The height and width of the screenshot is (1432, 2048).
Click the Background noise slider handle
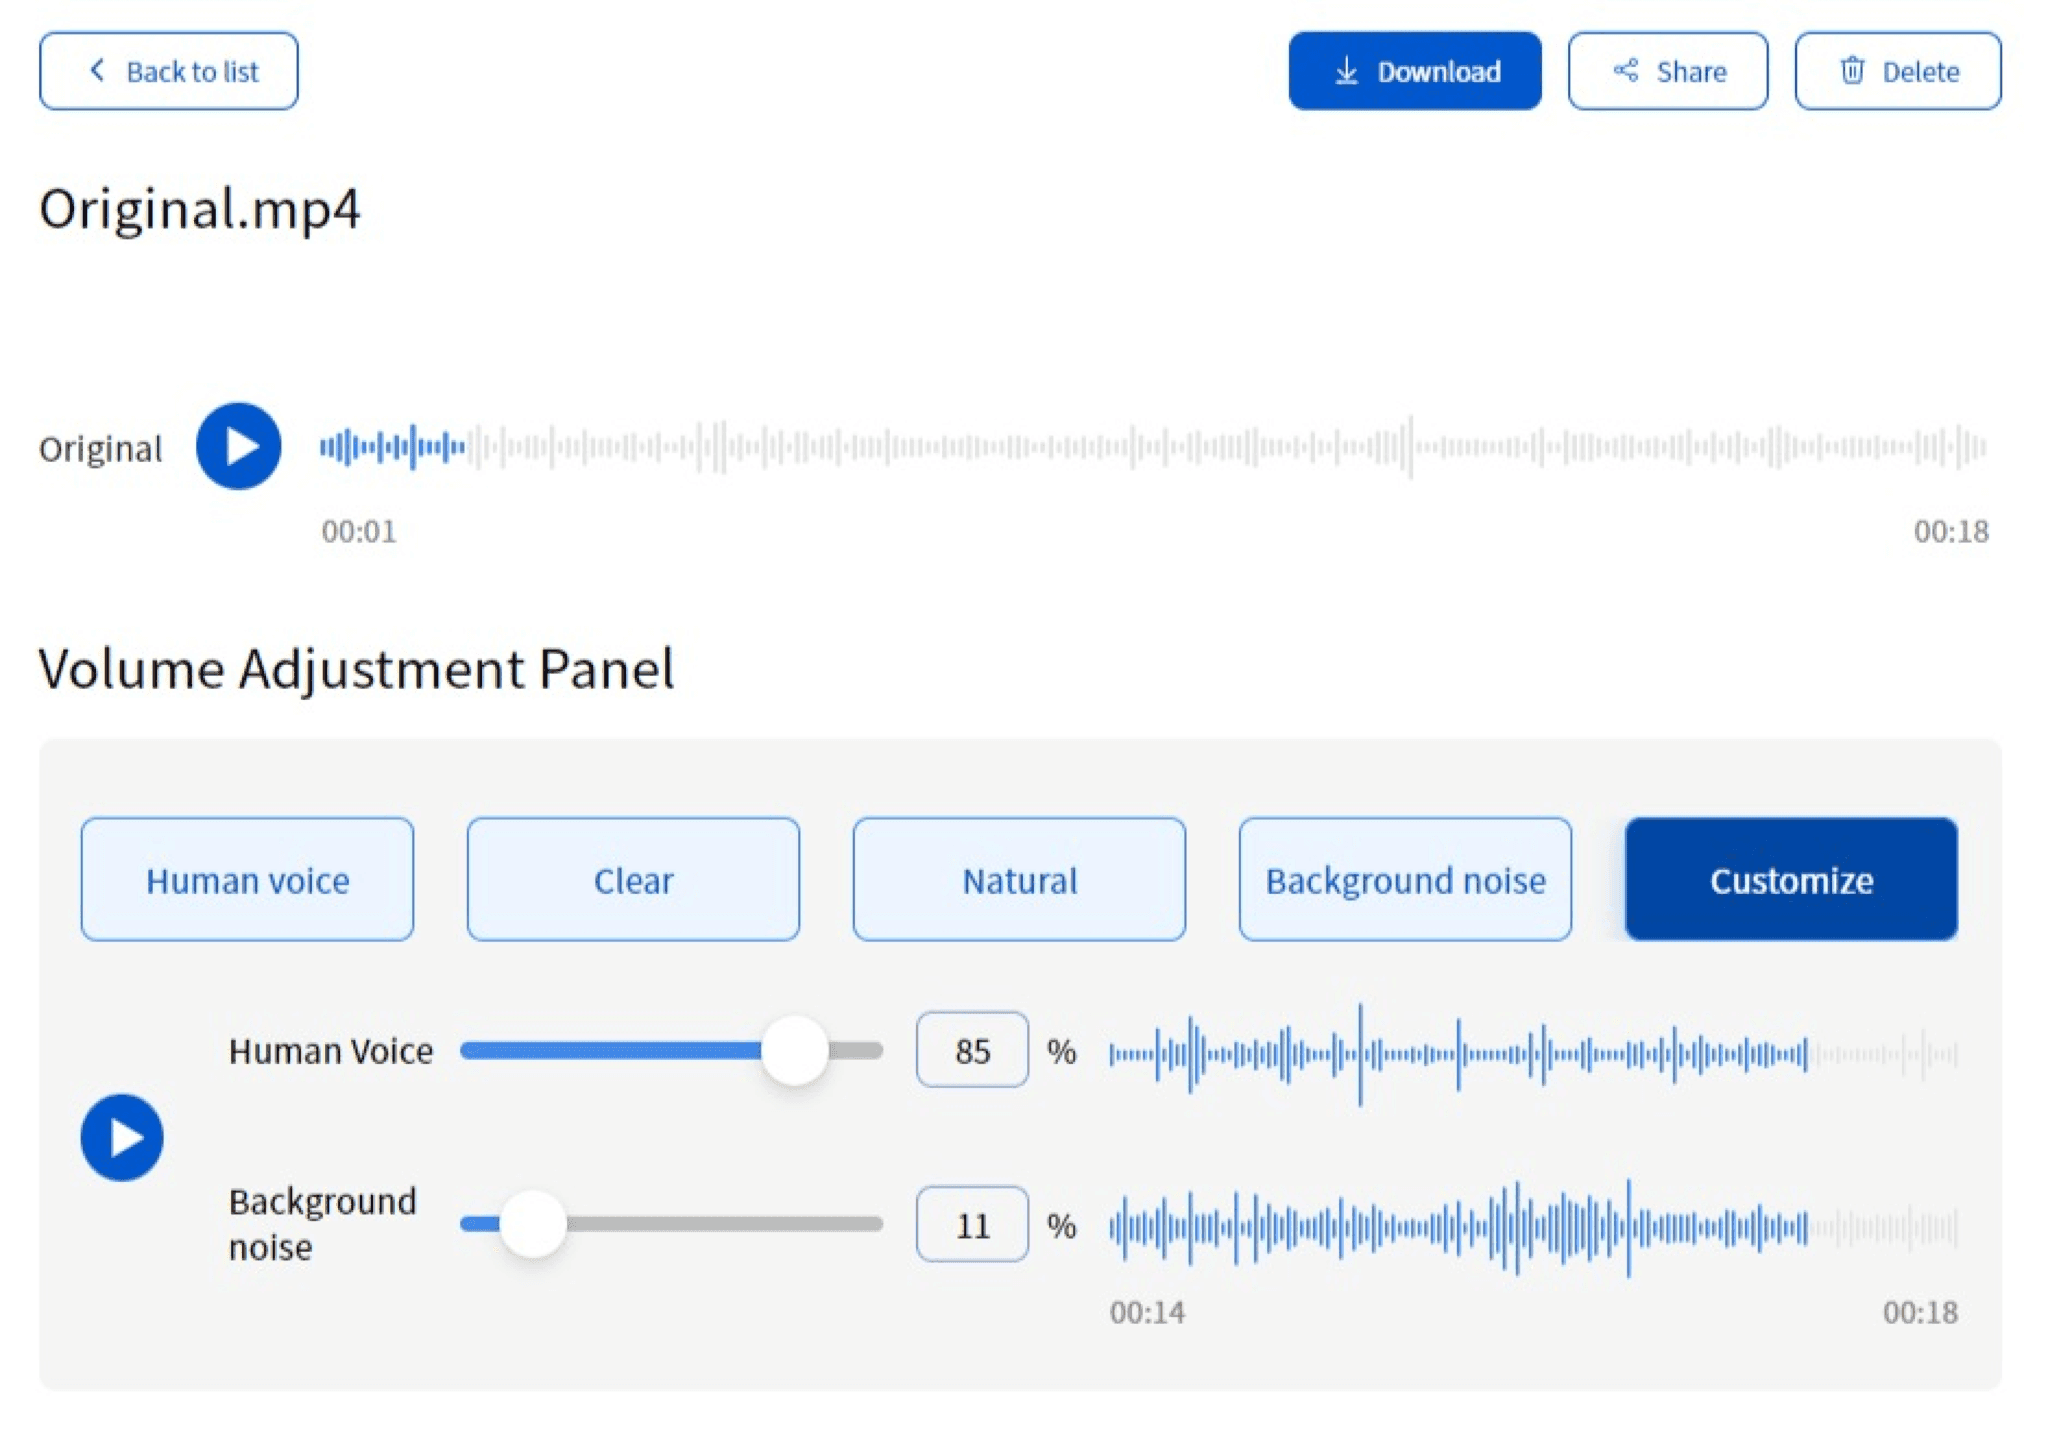point(533,1224)
